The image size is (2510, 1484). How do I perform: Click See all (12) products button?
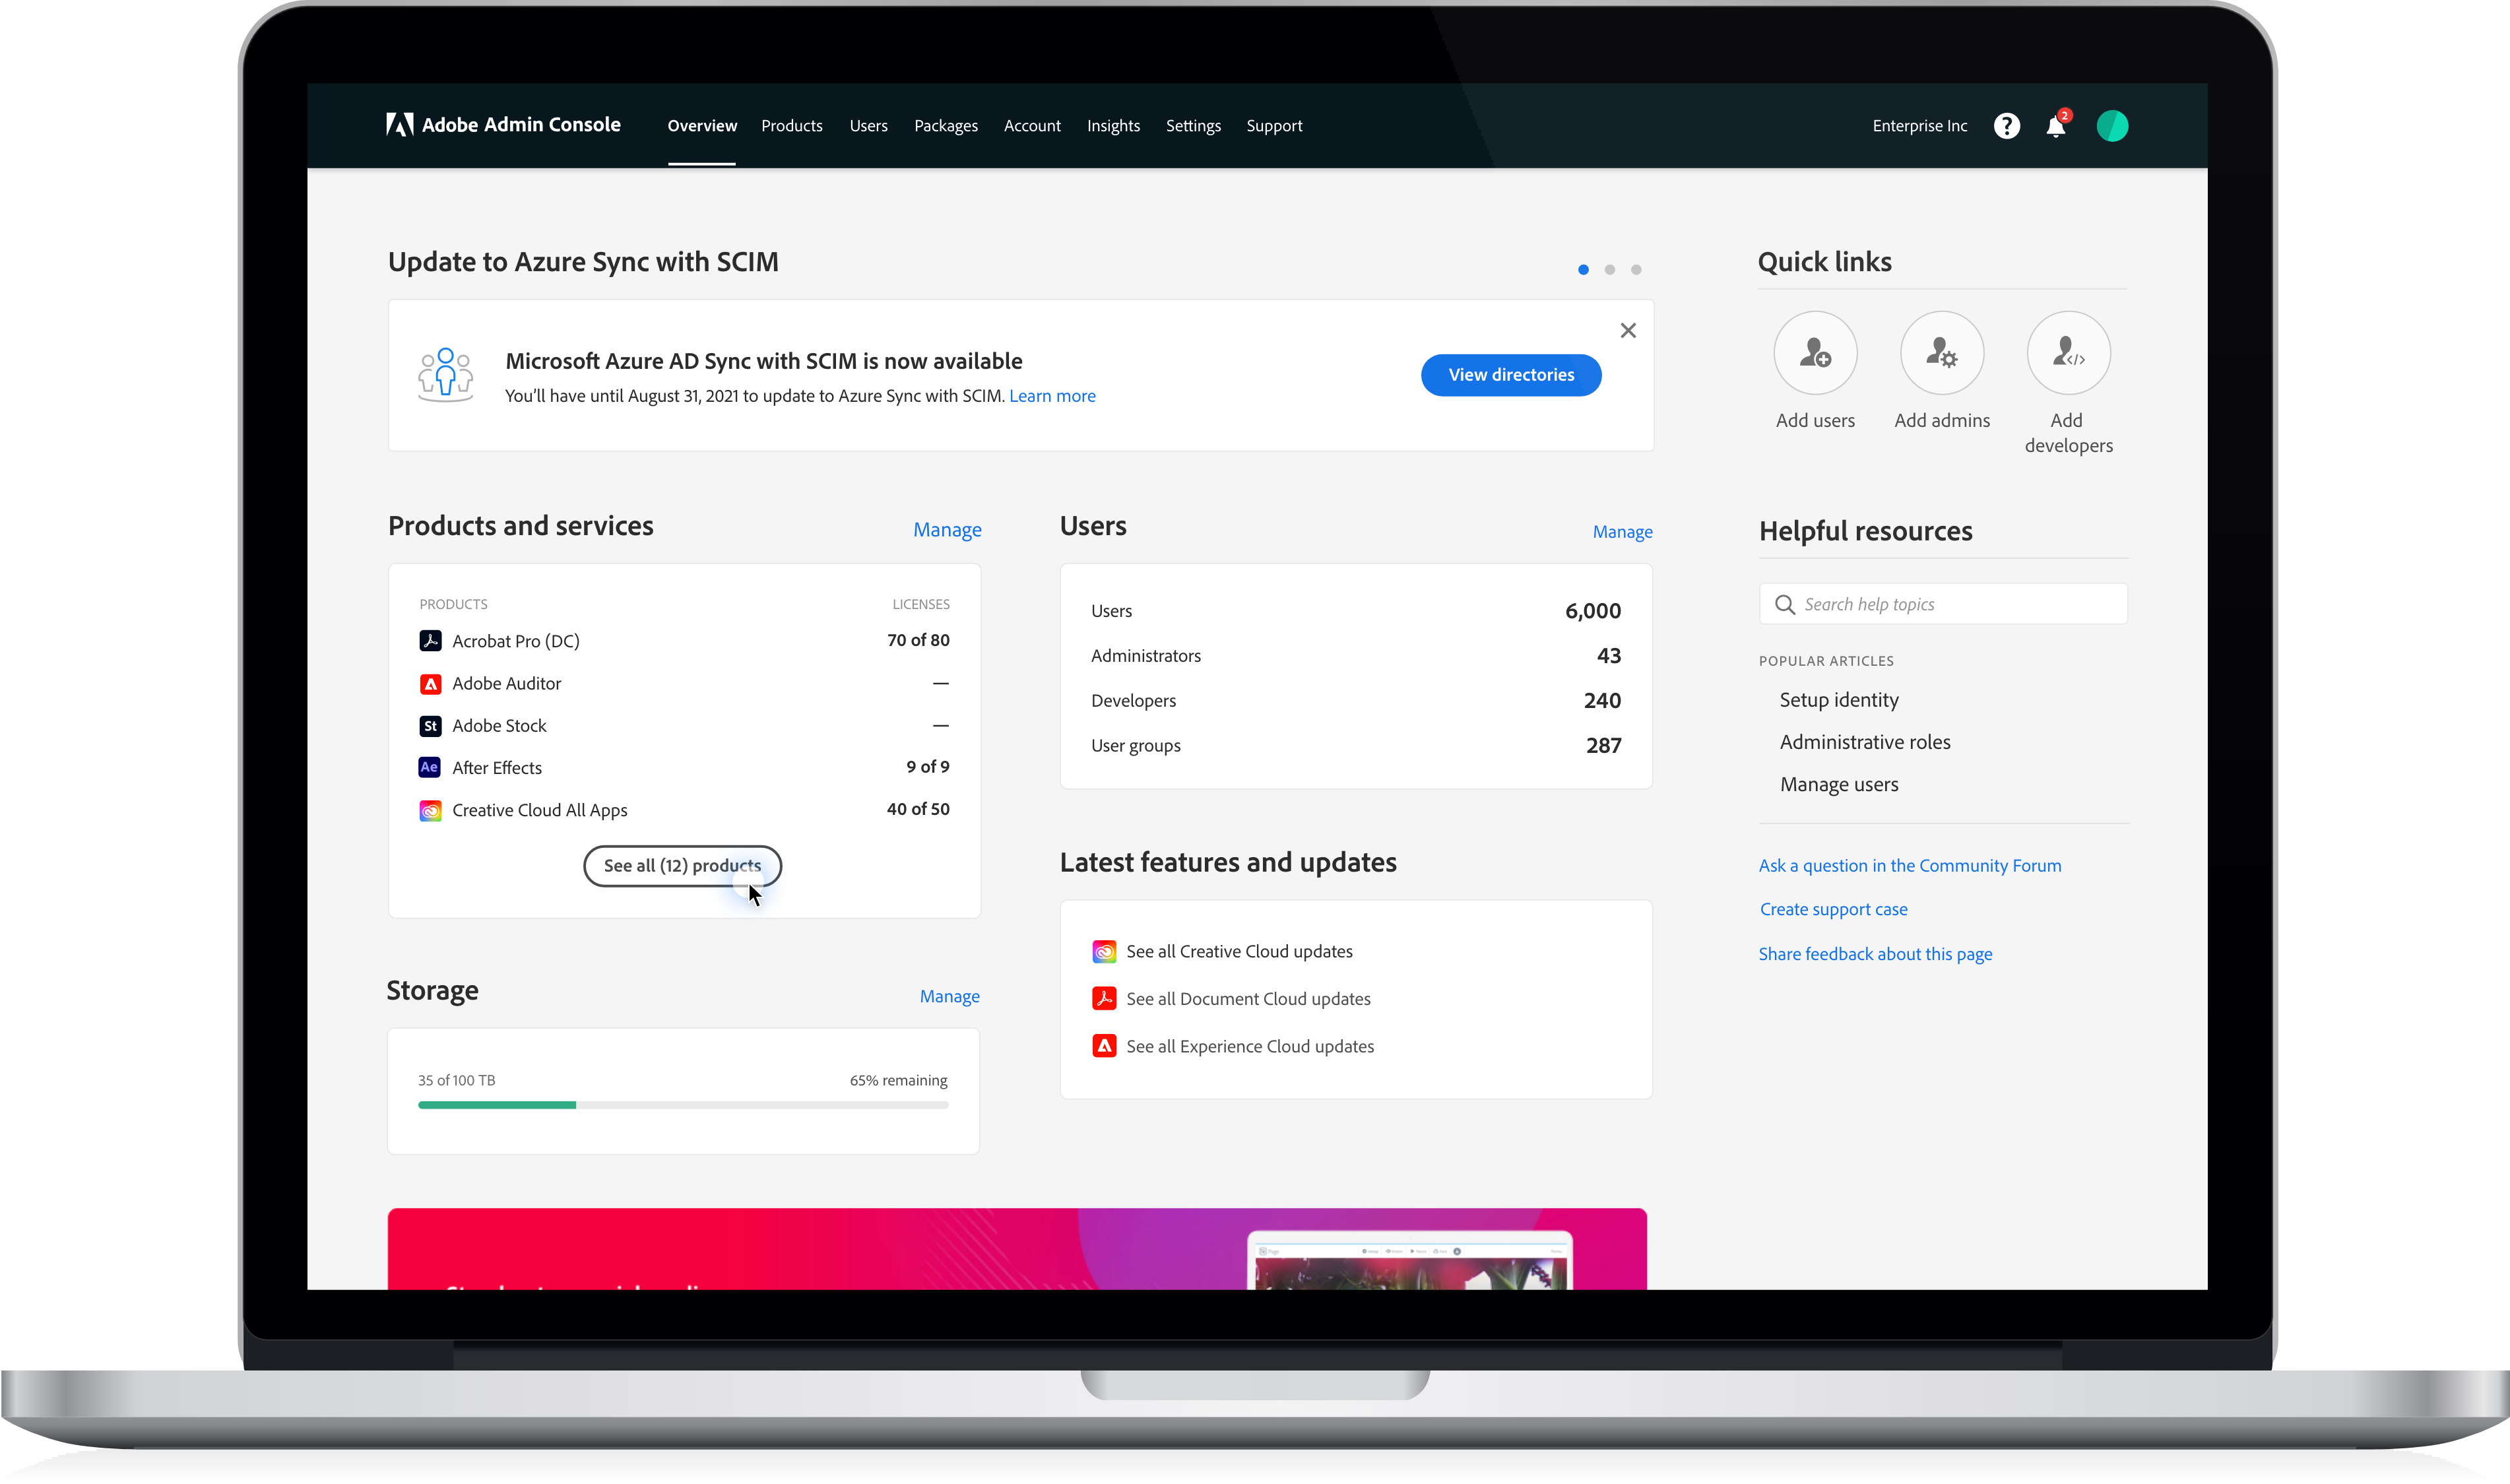(x=682, y=866)
